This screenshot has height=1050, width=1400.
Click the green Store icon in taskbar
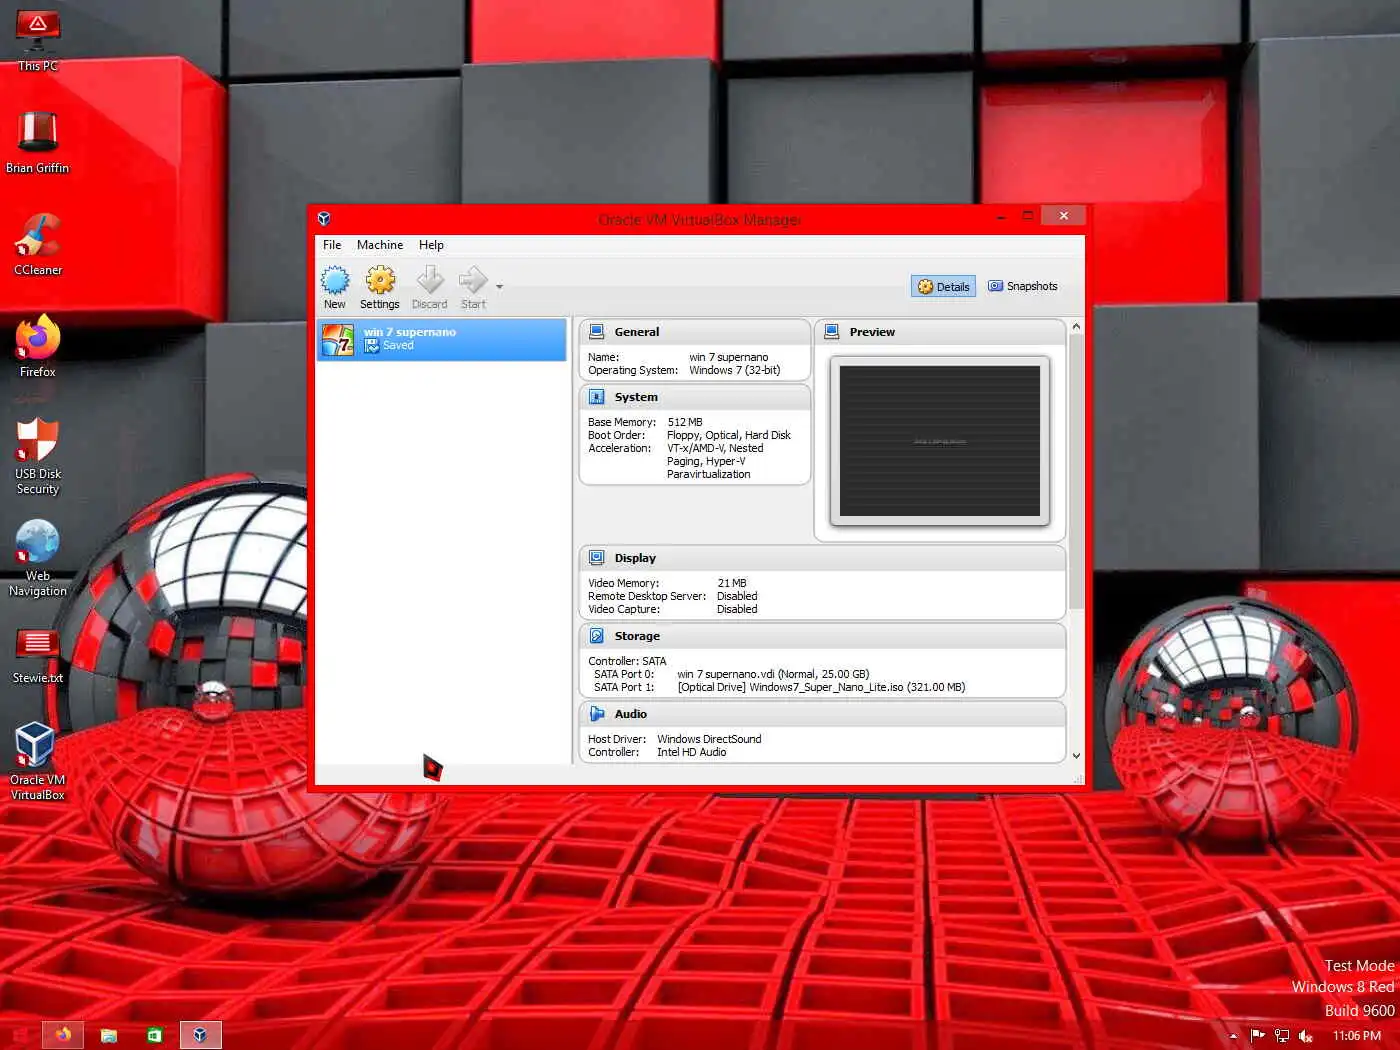[x=154, y=1035]
